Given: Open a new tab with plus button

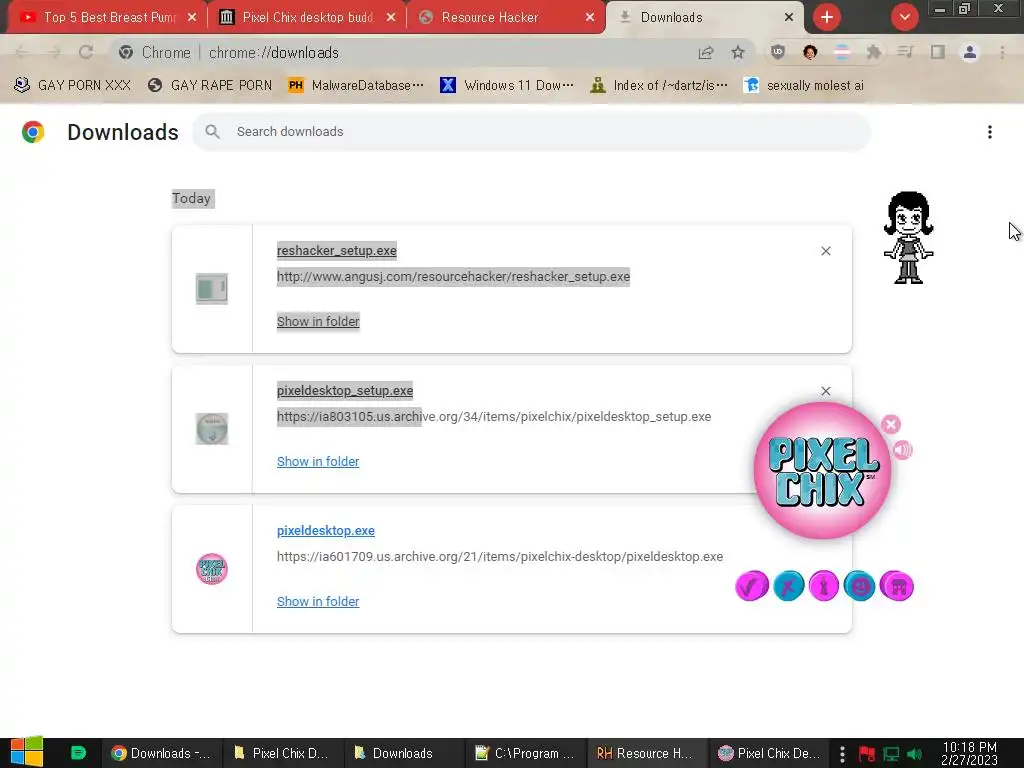Looking at the screenshot, I should click(827, 17).
